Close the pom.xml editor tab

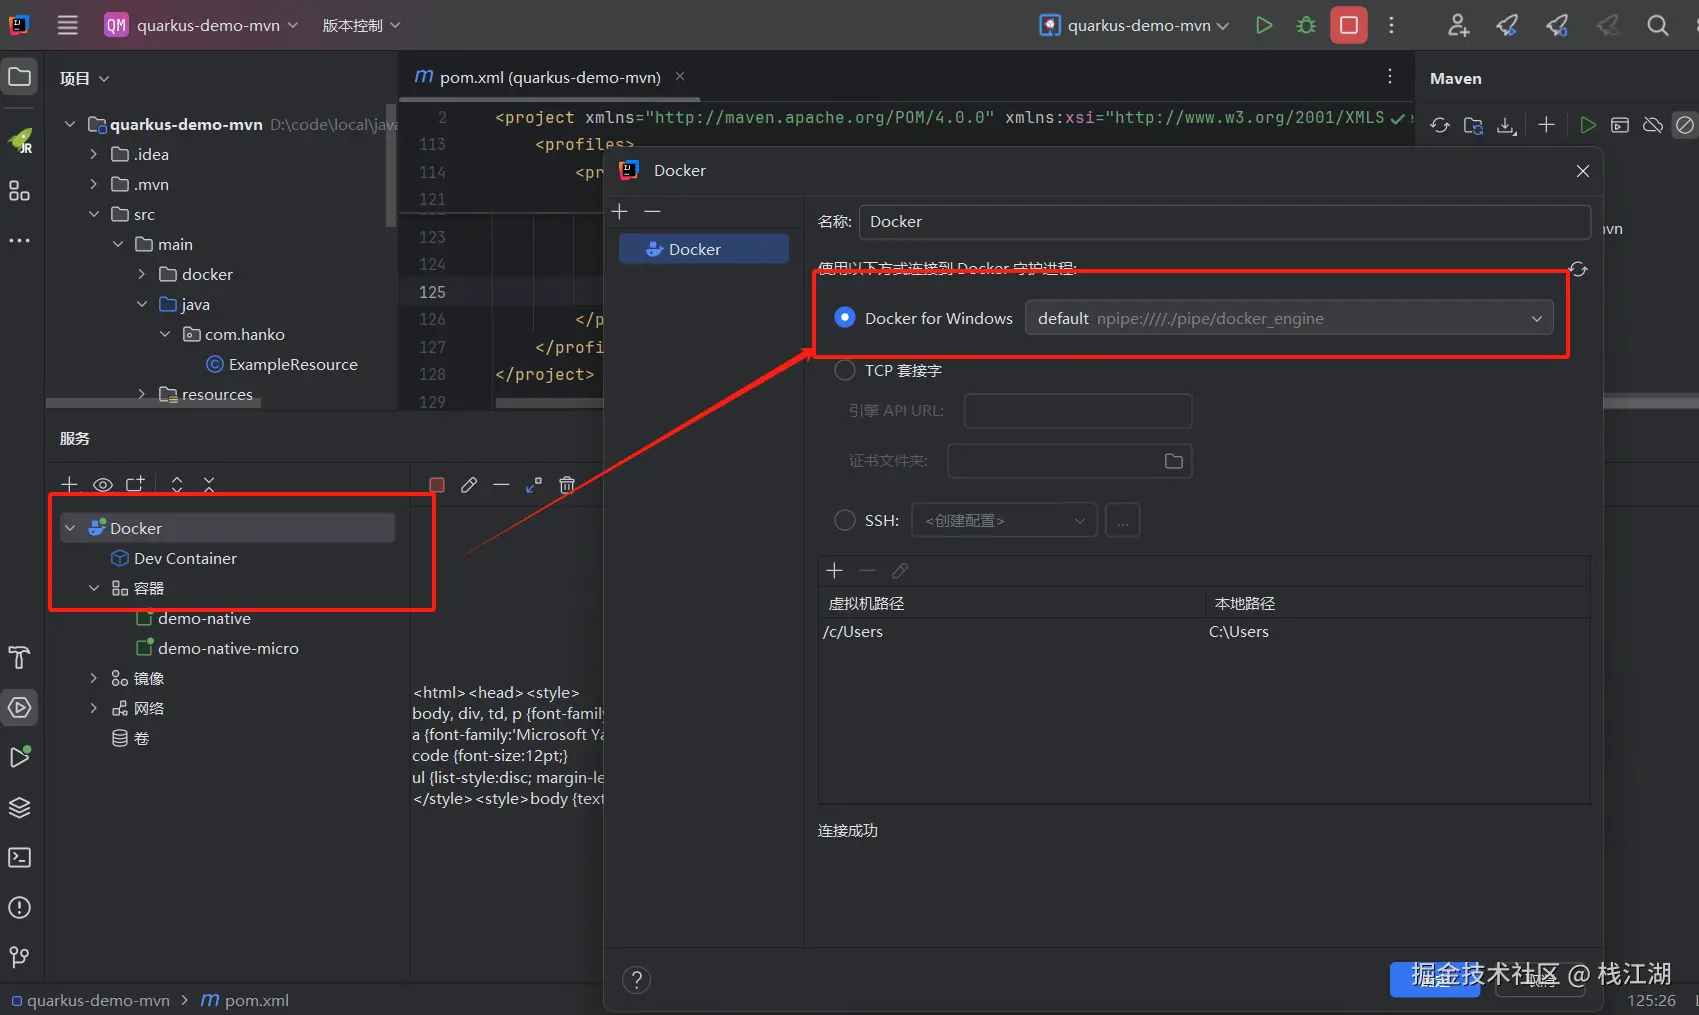click(x=680, y=77)
